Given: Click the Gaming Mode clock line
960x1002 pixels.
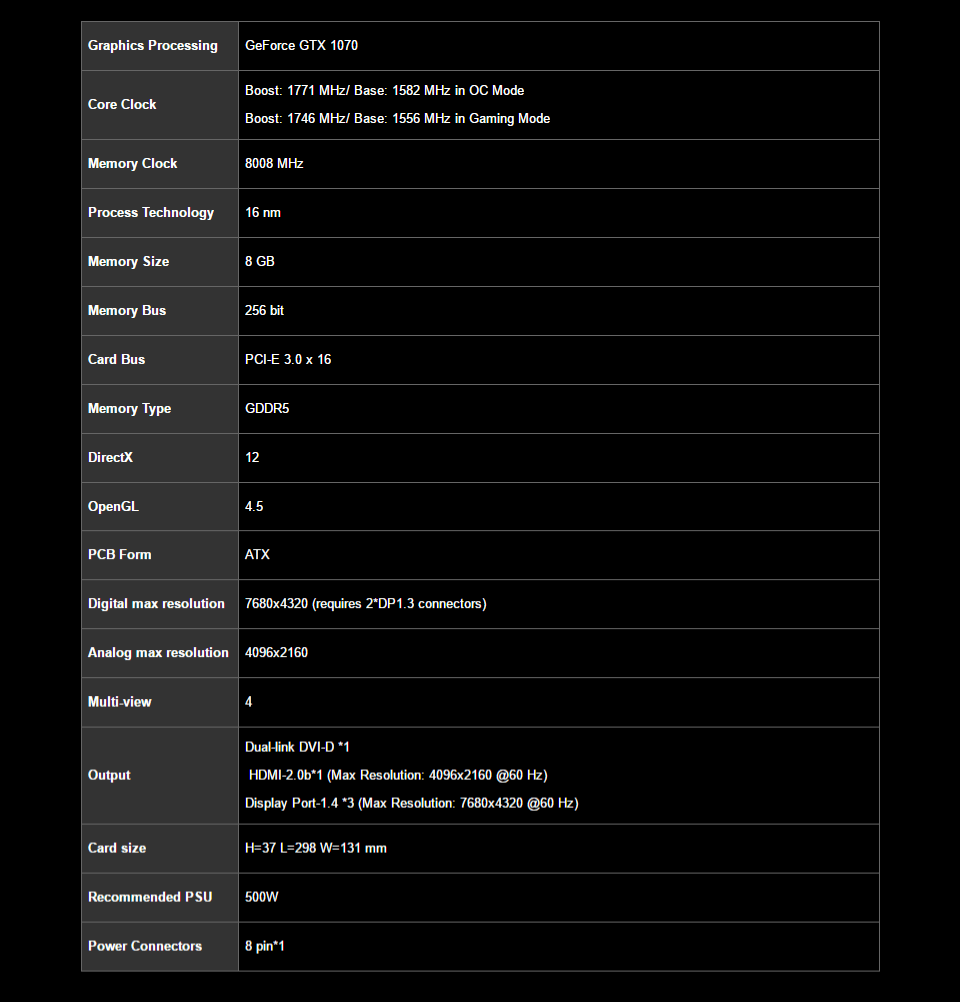Looking at the screenshot, I should point(397,119).
